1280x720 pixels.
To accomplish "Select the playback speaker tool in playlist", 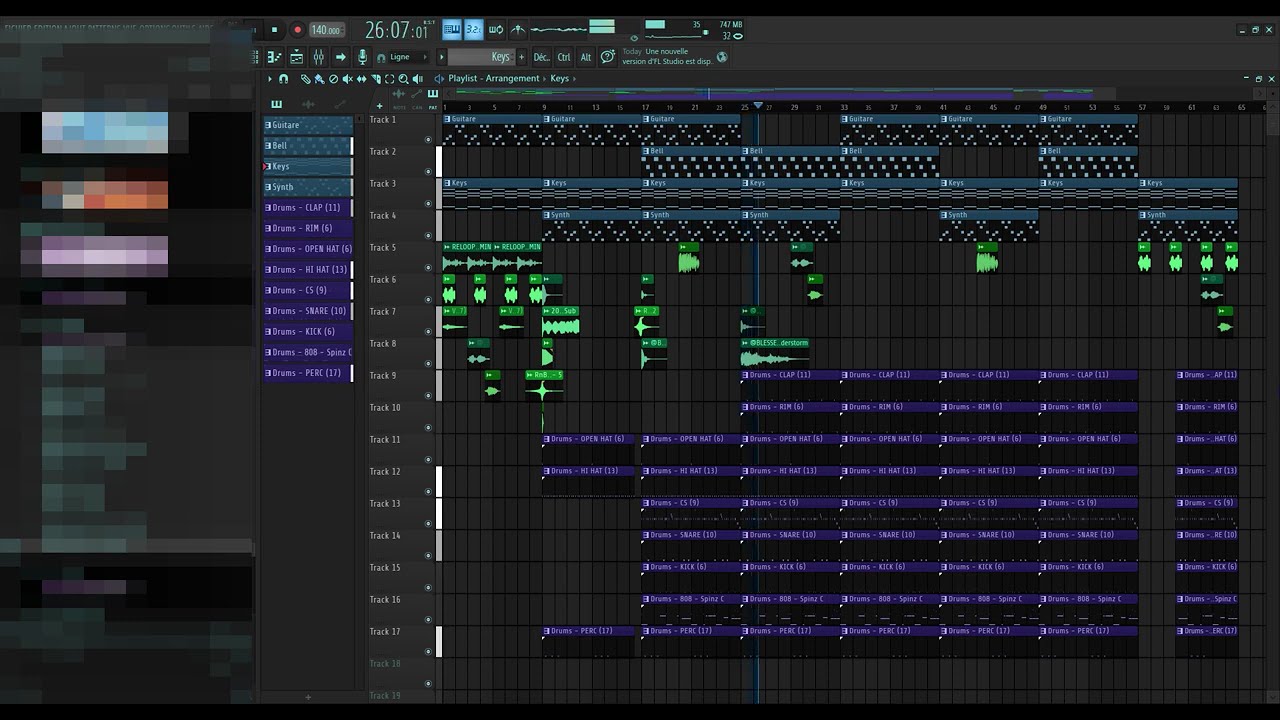I will point(418,79).
